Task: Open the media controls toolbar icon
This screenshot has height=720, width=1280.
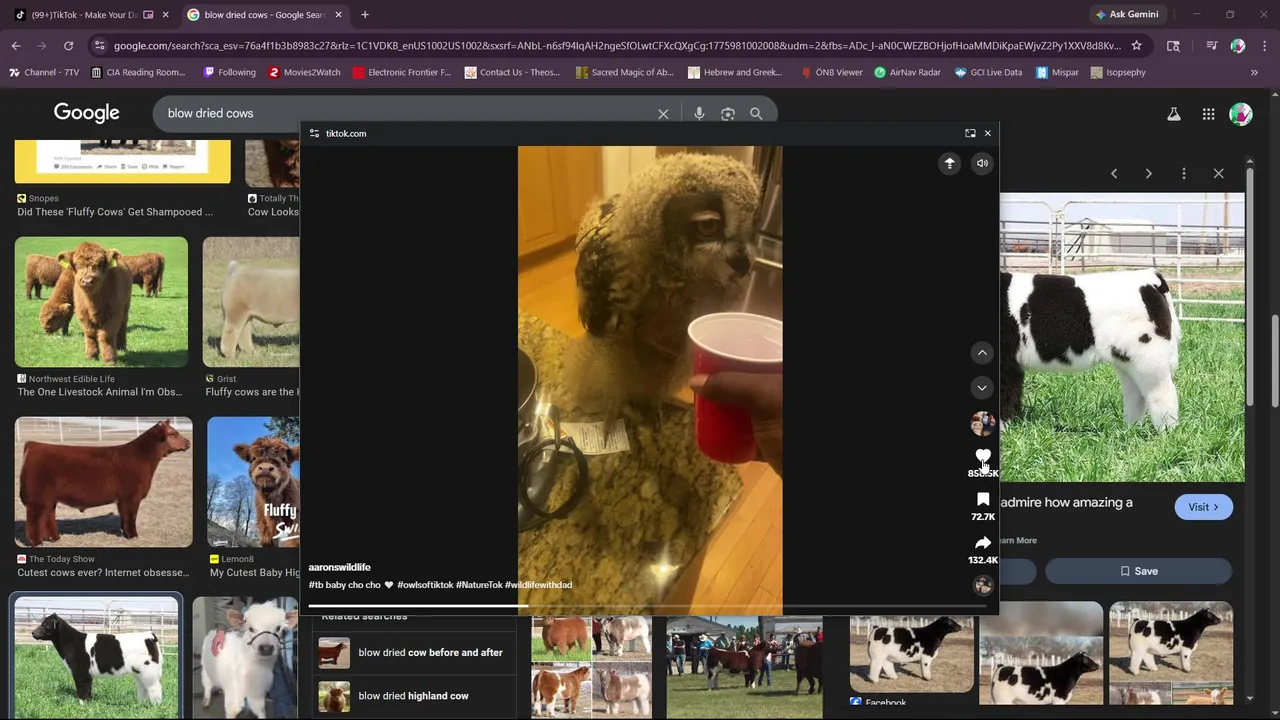Action: [1211, 46]
